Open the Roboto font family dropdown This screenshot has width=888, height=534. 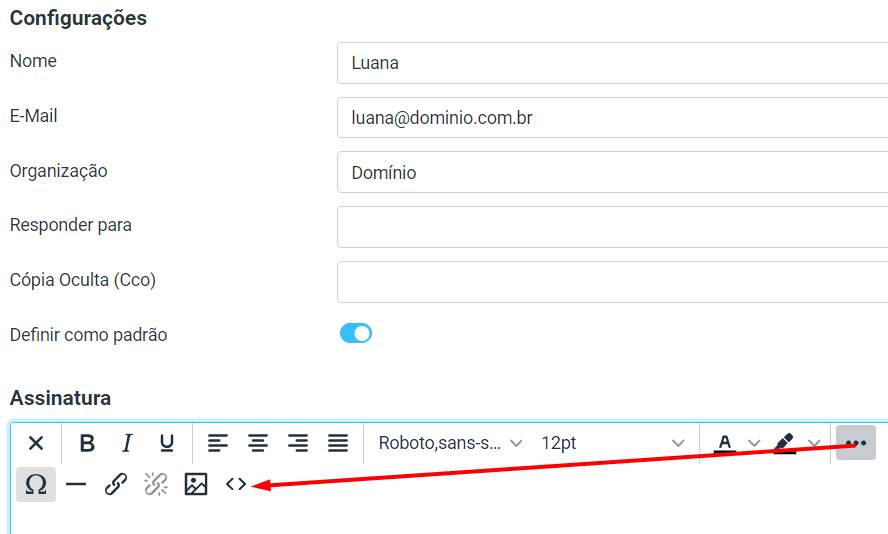[x=450, y=443]
